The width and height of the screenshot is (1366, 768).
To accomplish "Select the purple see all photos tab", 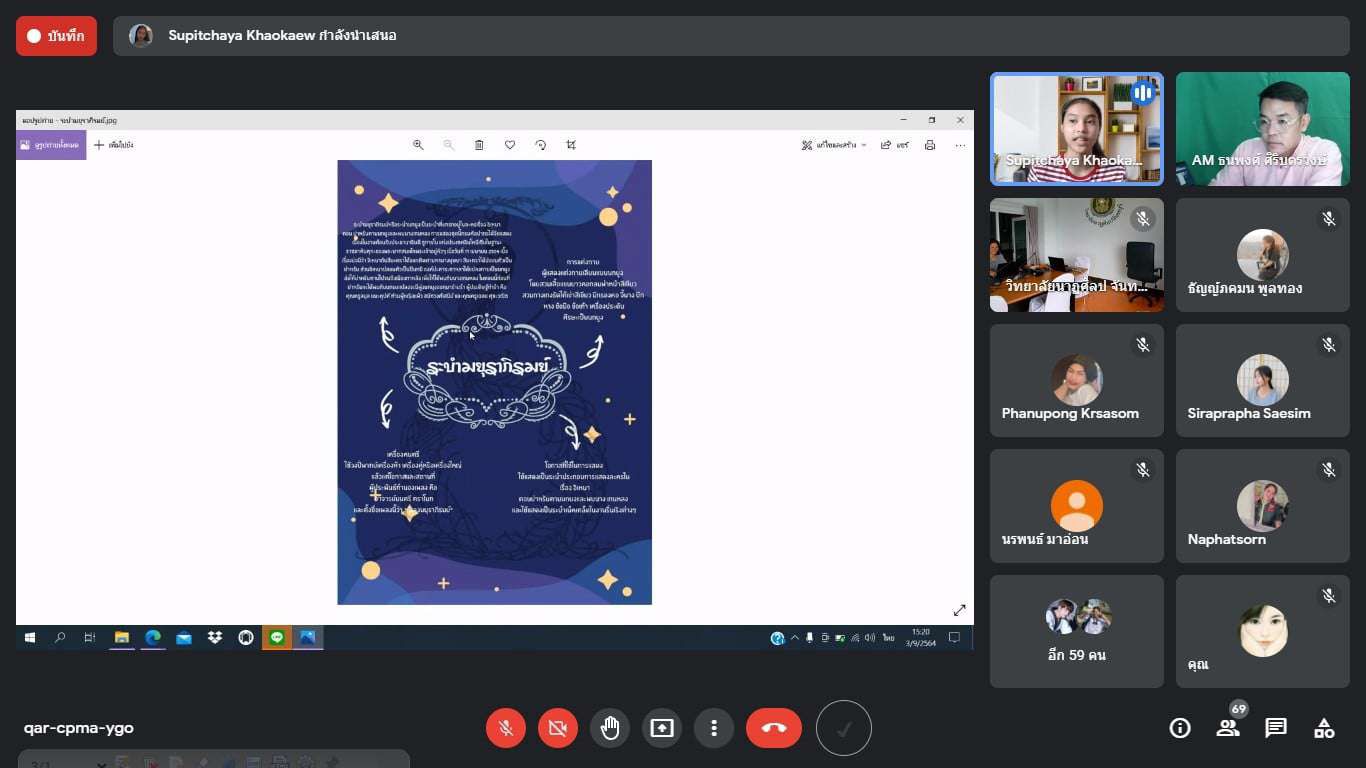I will coord(50,145).
